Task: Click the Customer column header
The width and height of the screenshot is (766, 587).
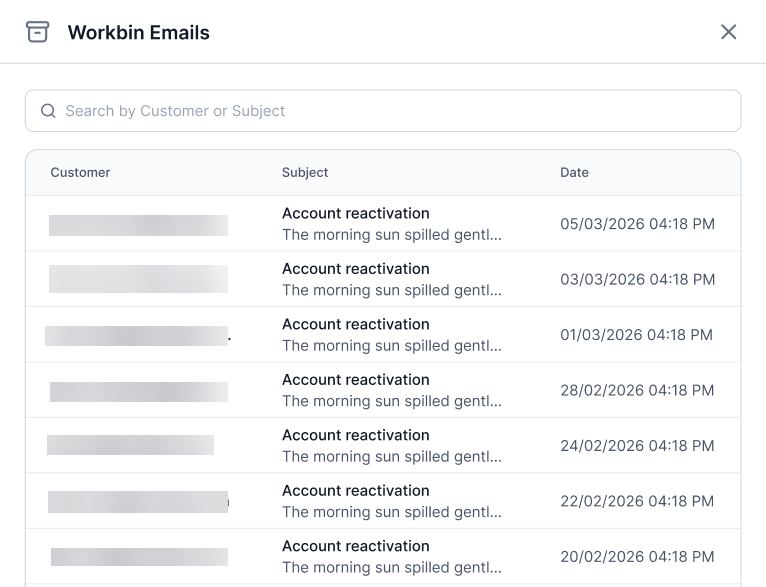Action: click(x=80, y=172)
